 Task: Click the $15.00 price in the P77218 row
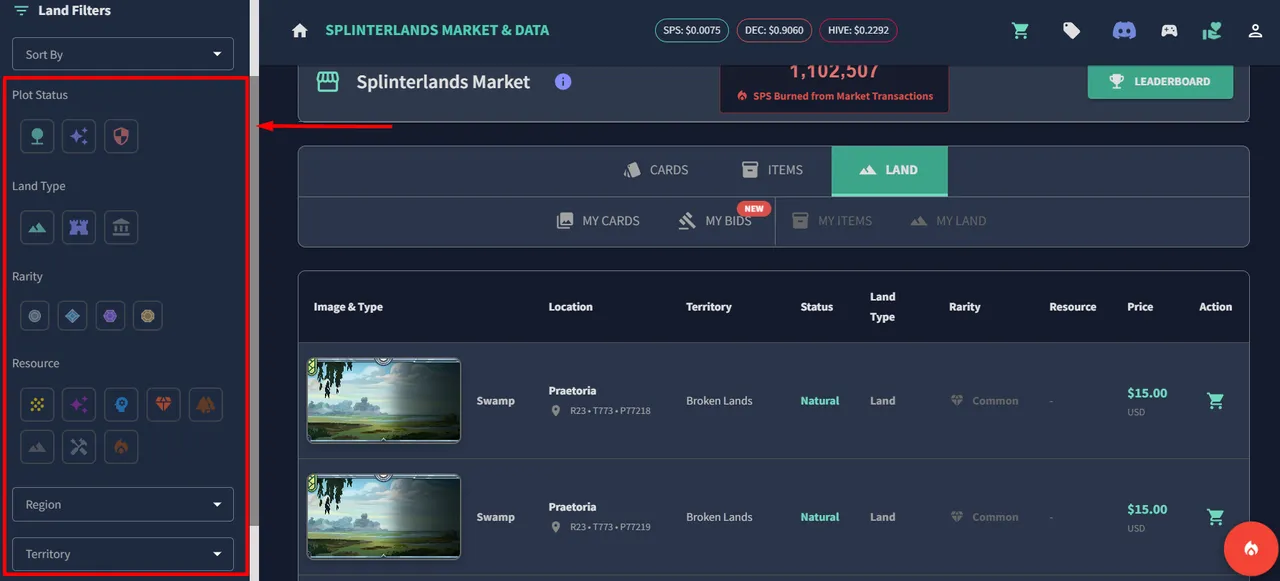tap(1147, 393)
